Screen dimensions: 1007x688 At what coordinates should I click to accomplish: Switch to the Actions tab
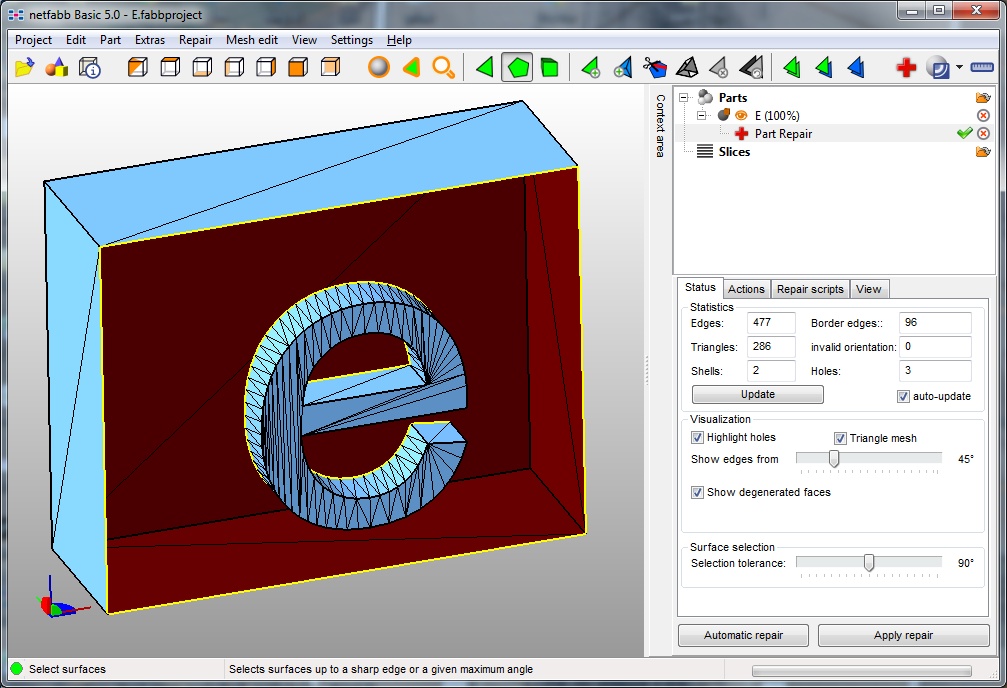pyautogui.click(x=746, y=289)
